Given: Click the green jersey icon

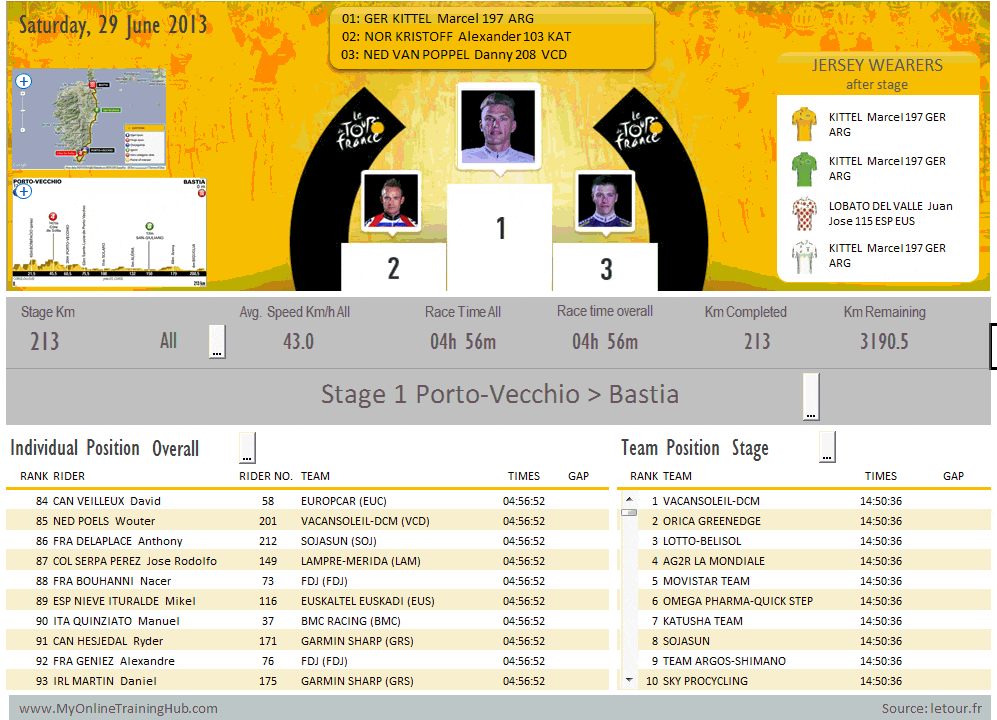Looking at the screenshot, I should tap(804, 169).
